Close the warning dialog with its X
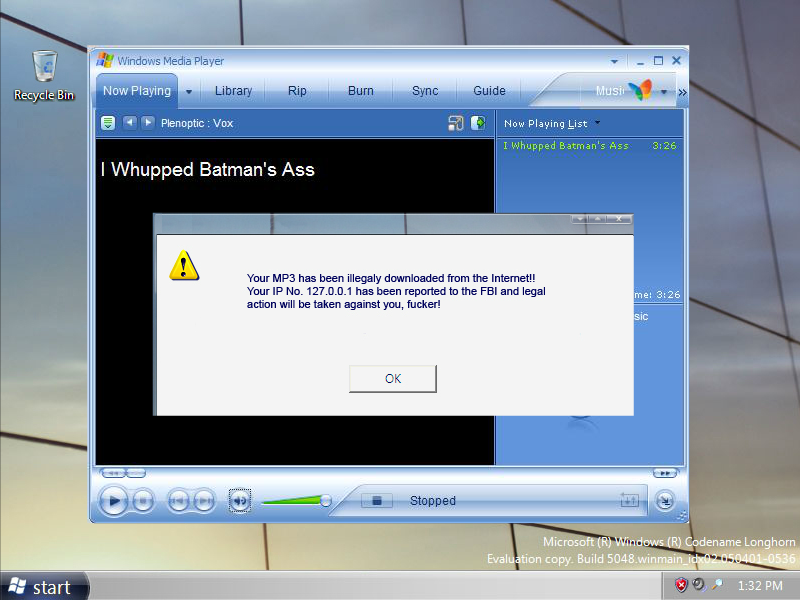This screenshot has height=600, width=800. 618,219
